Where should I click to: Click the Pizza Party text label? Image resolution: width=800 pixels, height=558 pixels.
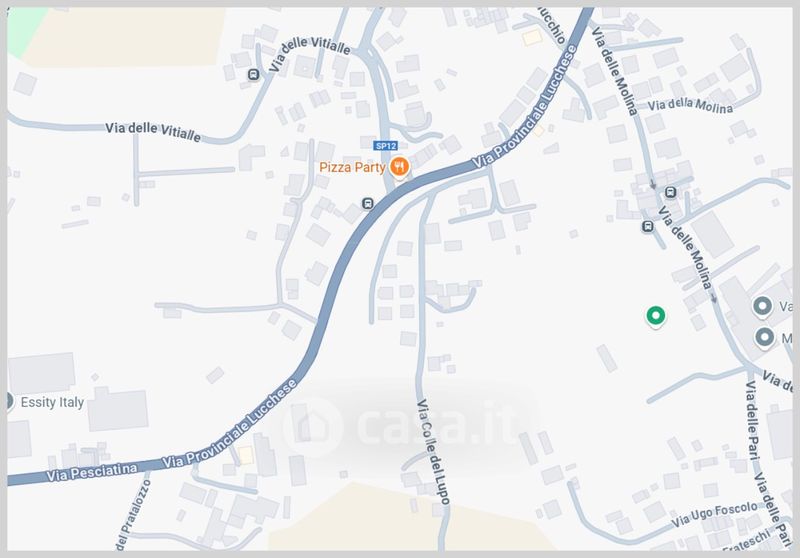pos(352,167)
